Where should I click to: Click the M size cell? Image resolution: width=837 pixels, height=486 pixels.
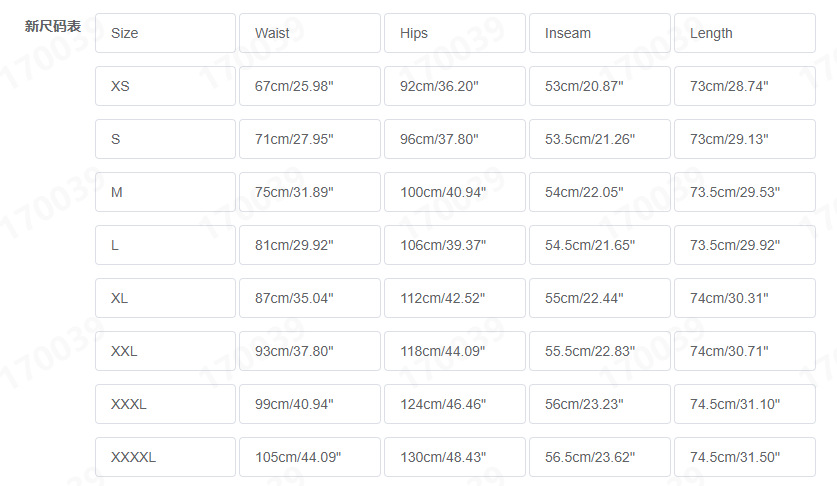click(x=165, y=192)
